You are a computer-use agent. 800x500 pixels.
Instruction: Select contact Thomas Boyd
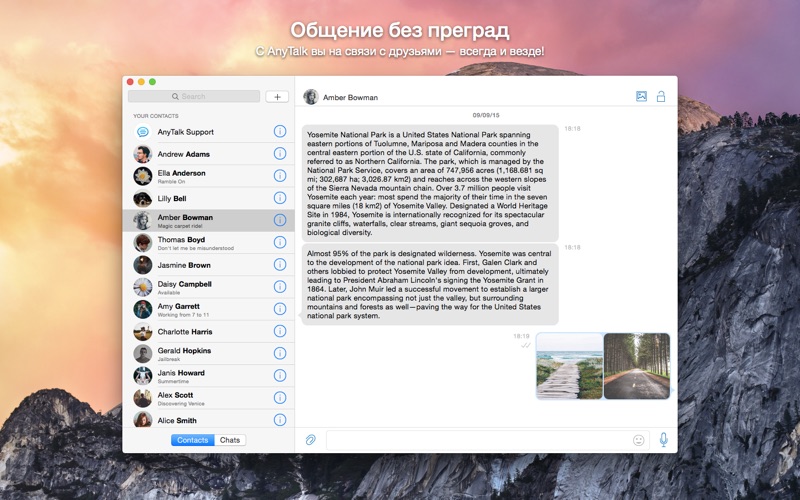point(208,242)
